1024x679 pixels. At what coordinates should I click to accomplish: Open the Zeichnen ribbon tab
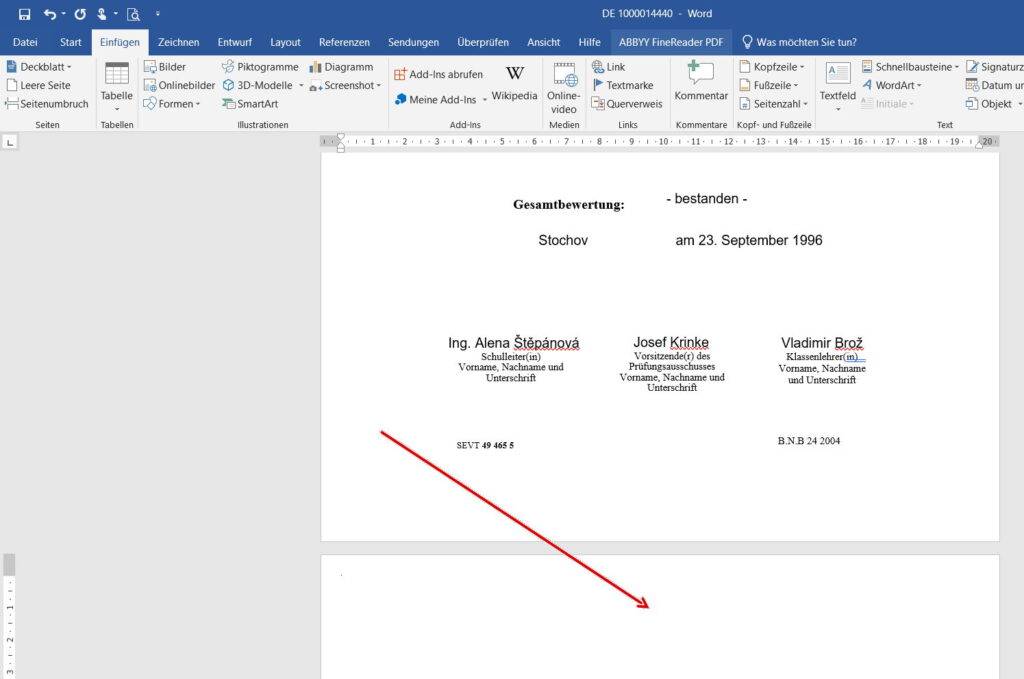178,42
